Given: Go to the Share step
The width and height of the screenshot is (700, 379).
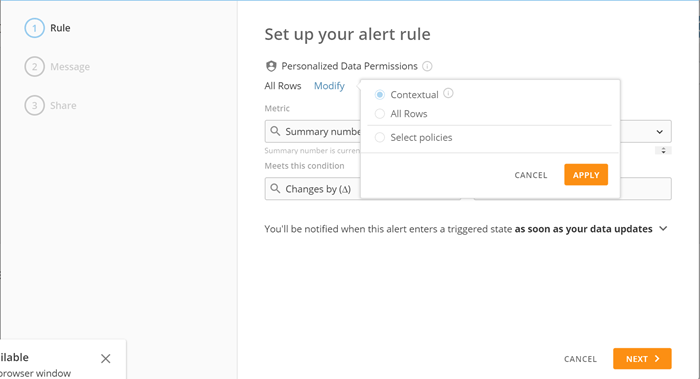Looking at the screenshot, I should (63, 105).
